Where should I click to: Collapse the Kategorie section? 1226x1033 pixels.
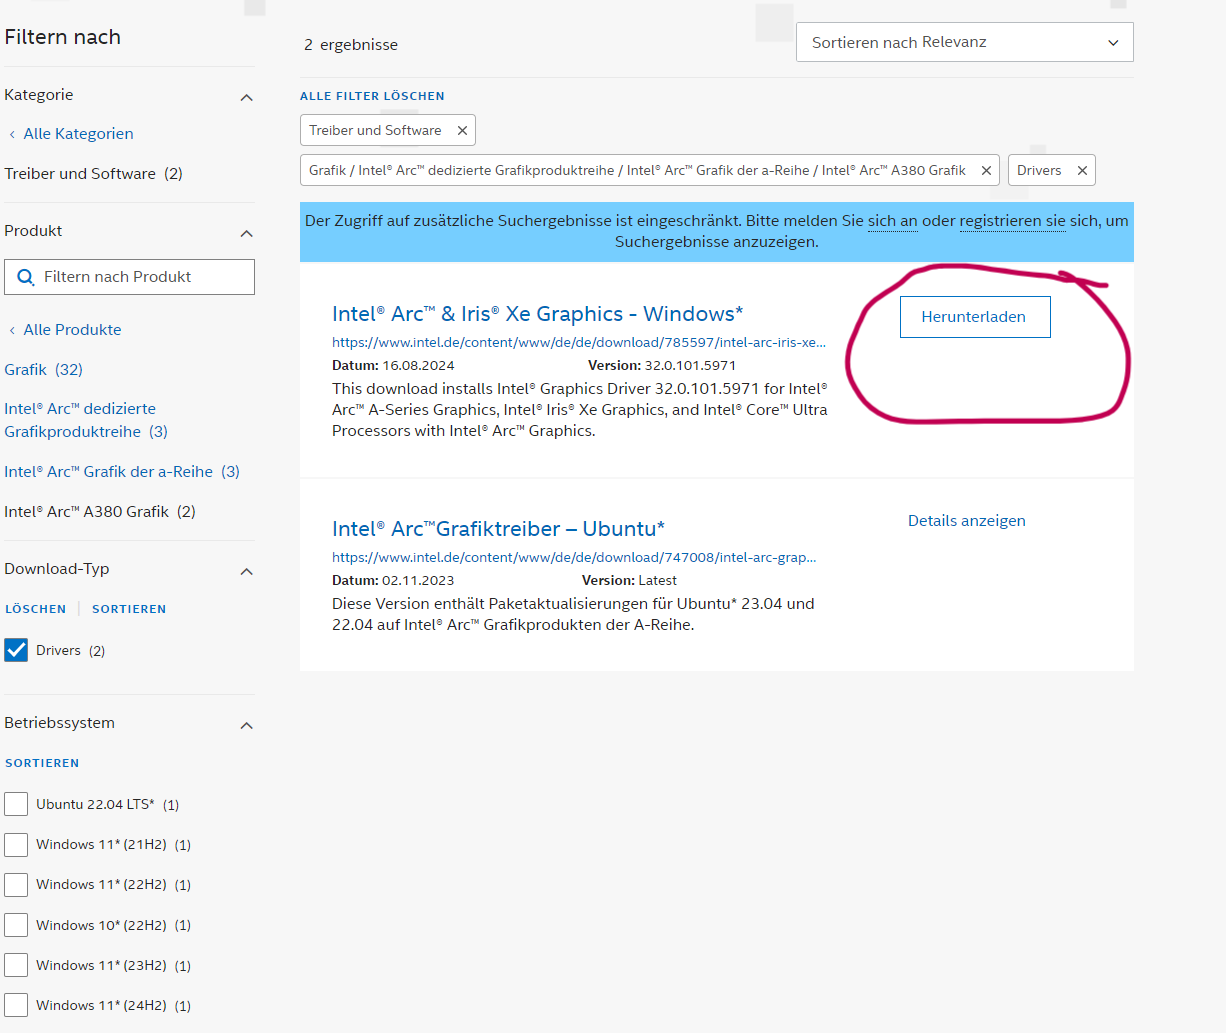(247, 97)
